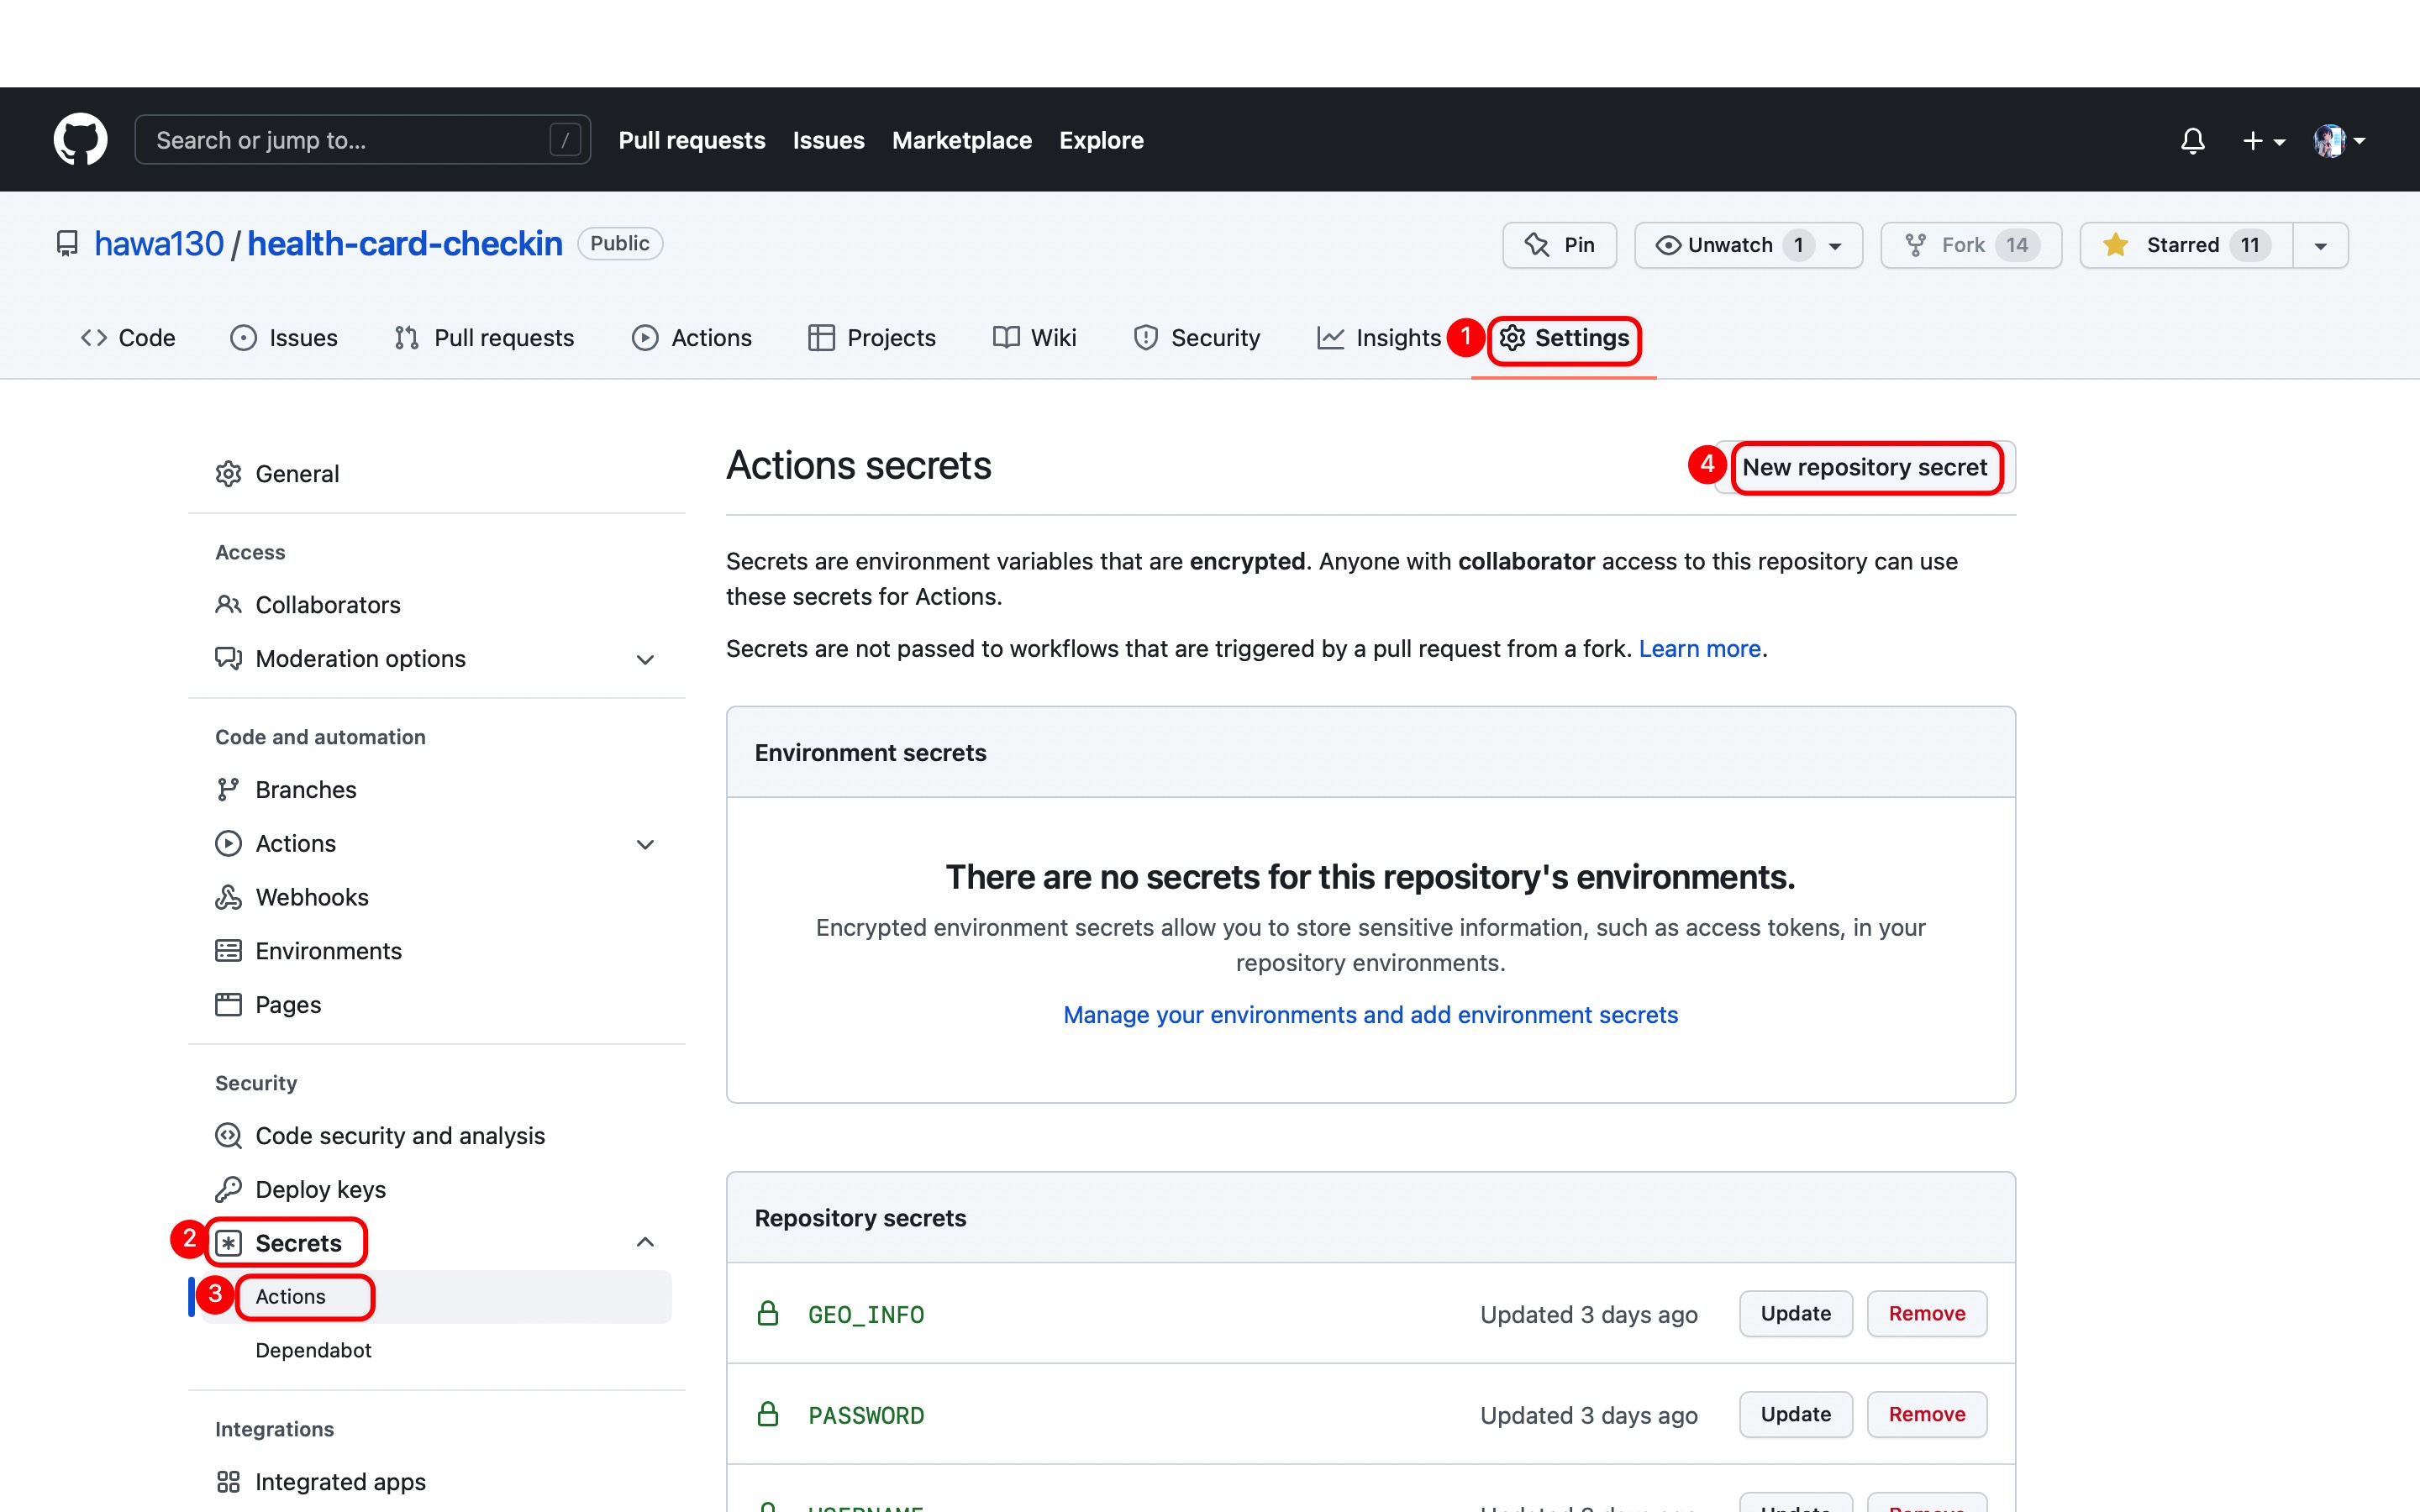Click the sidebar Actions label under Code and automation
The height and width of the screenshot is (1512, 2420).
pos(296,844)
